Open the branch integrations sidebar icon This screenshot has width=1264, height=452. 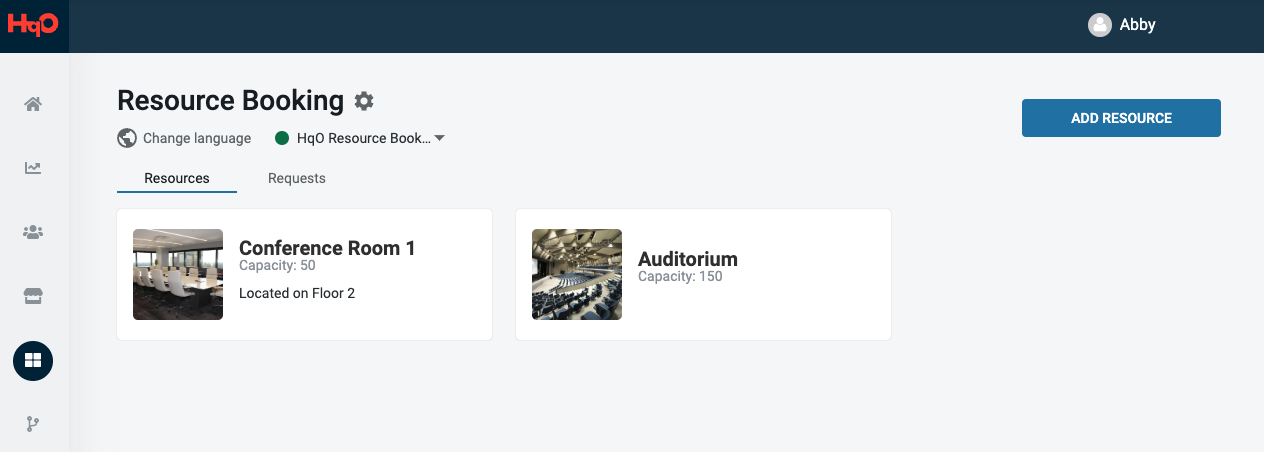[x=33, y=424]
